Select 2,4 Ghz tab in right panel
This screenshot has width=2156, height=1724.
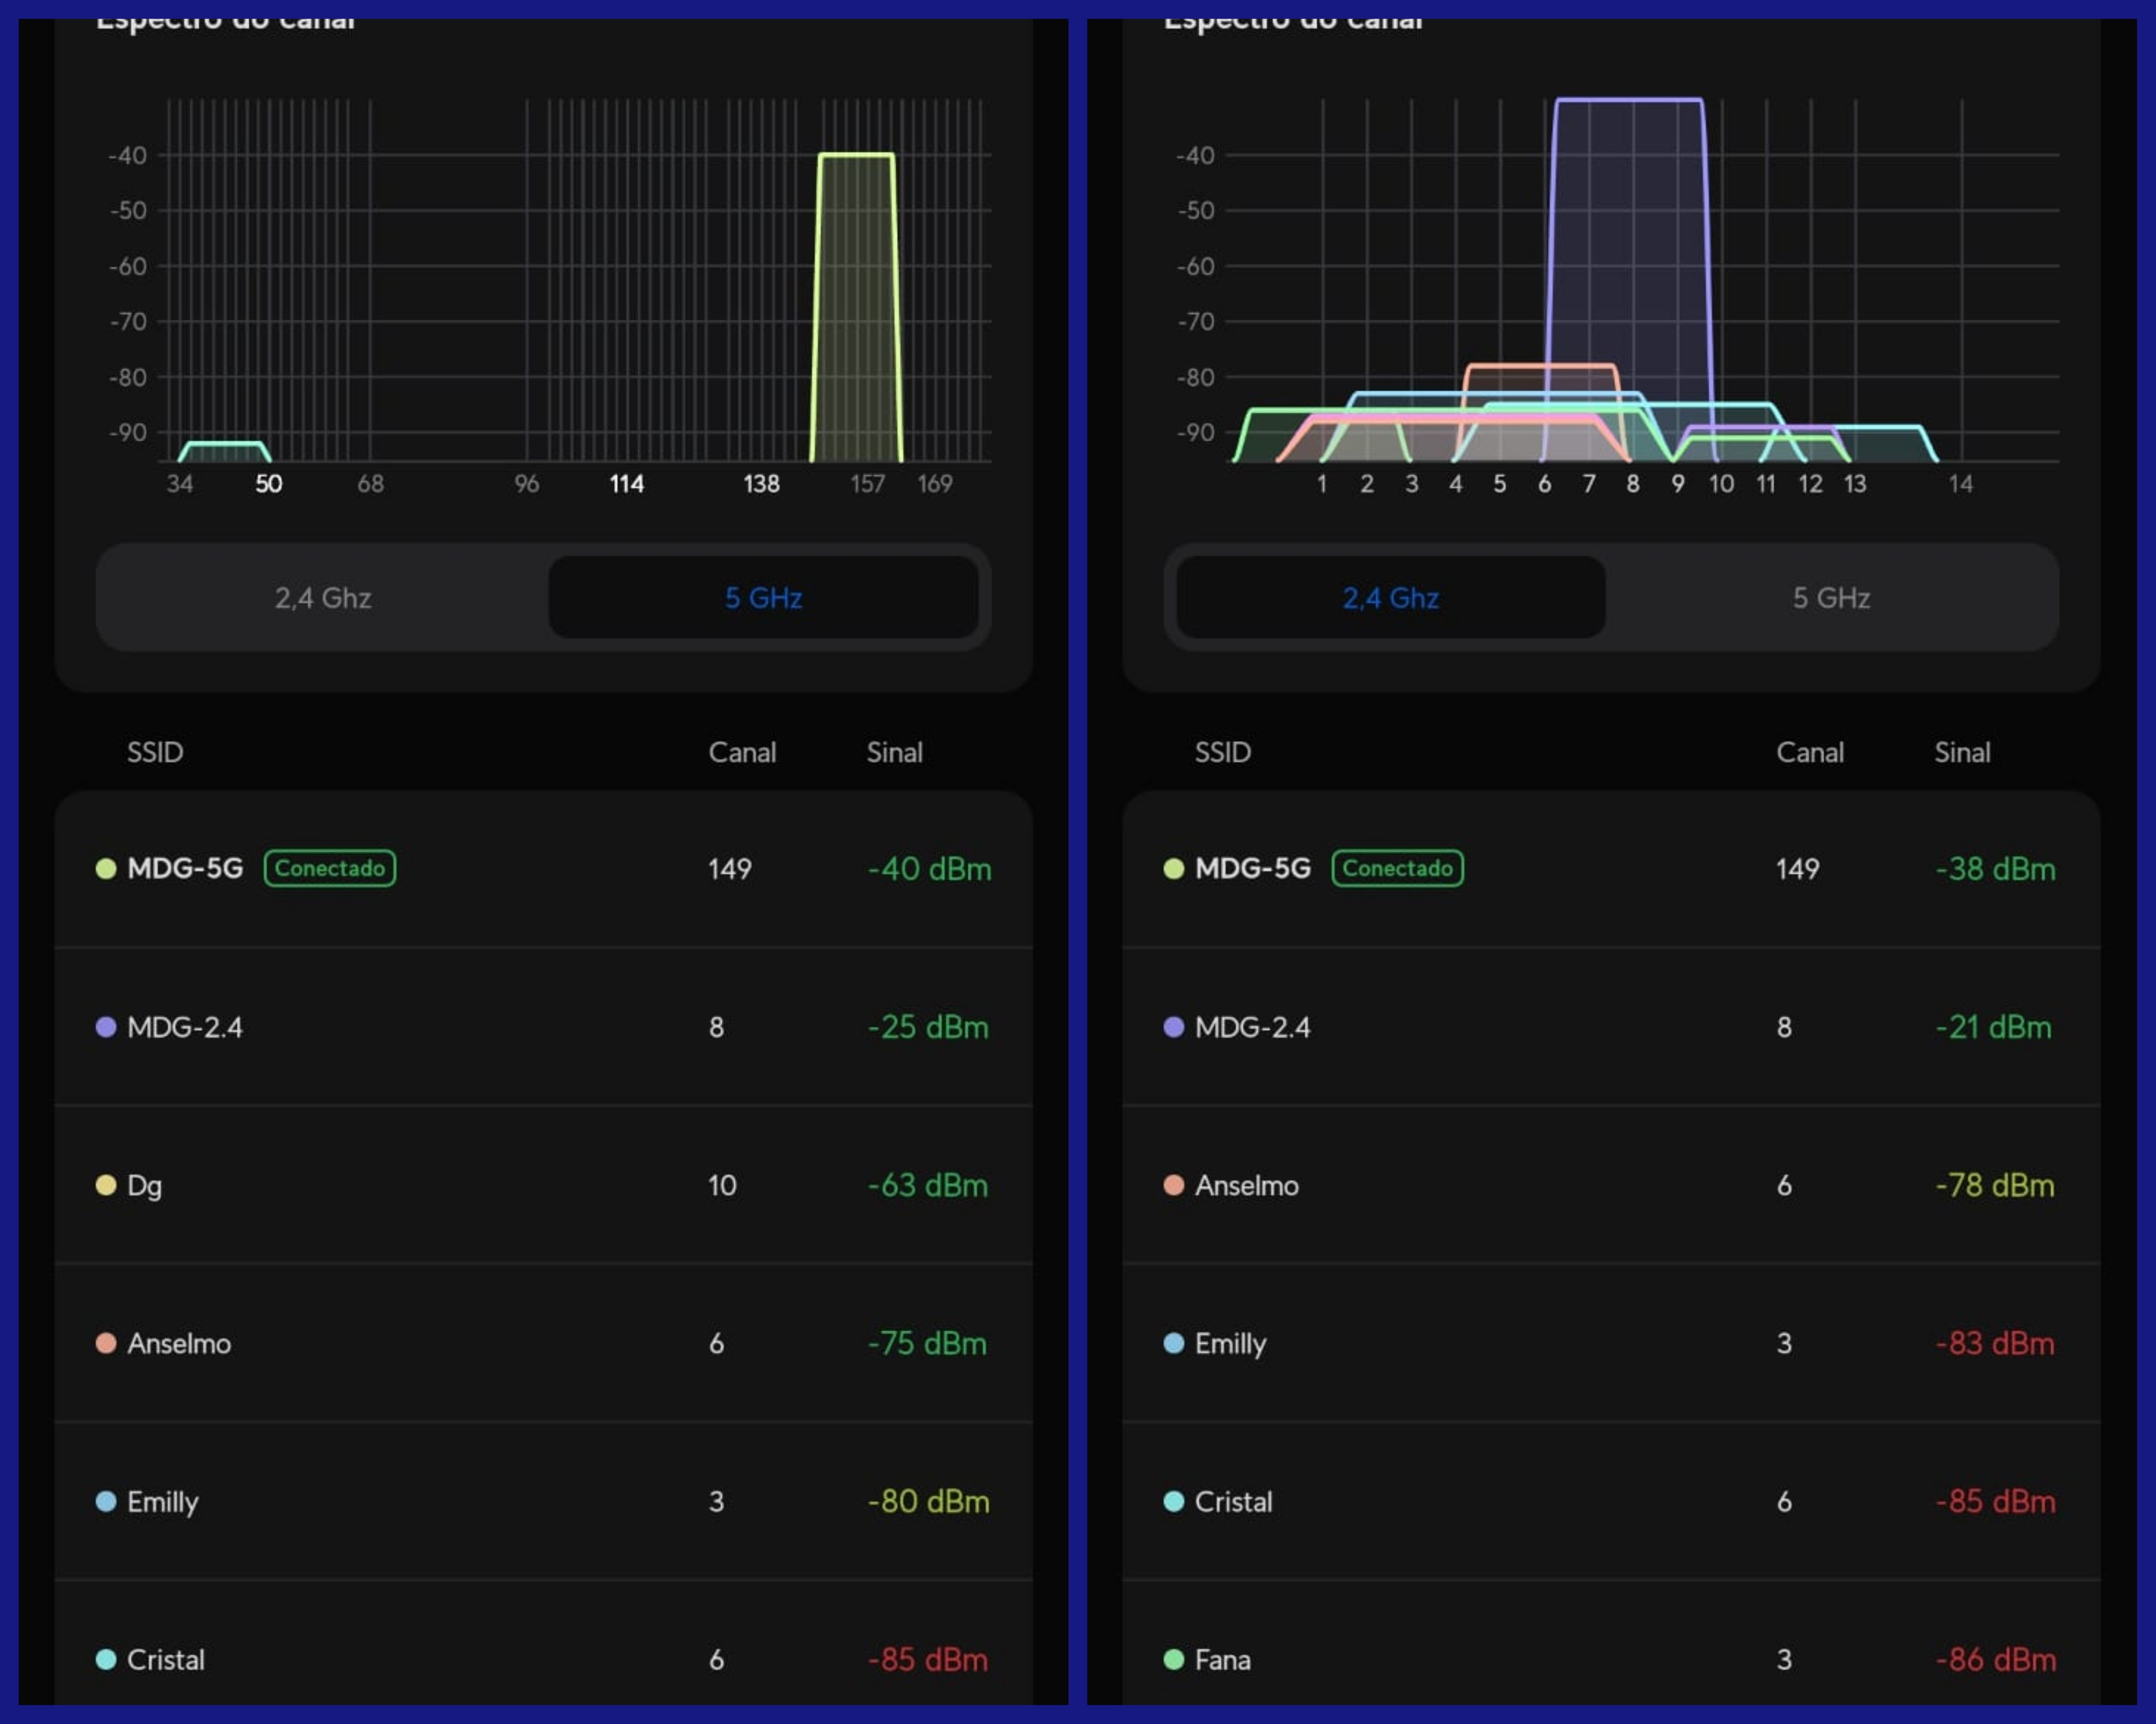pyautogui.click(x=1390, y=598)
